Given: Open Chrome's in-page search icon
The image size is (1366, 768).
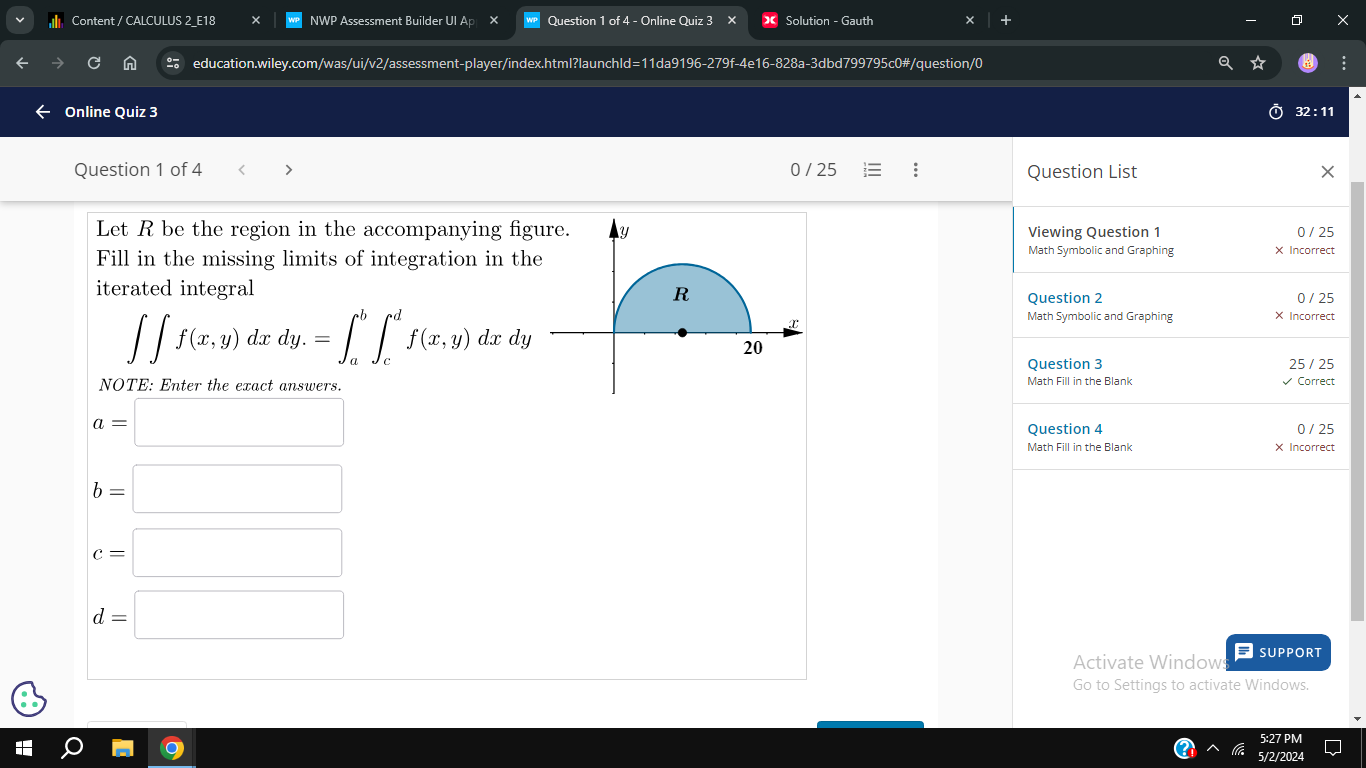Looking at the screenshot, I should 1224,63.
